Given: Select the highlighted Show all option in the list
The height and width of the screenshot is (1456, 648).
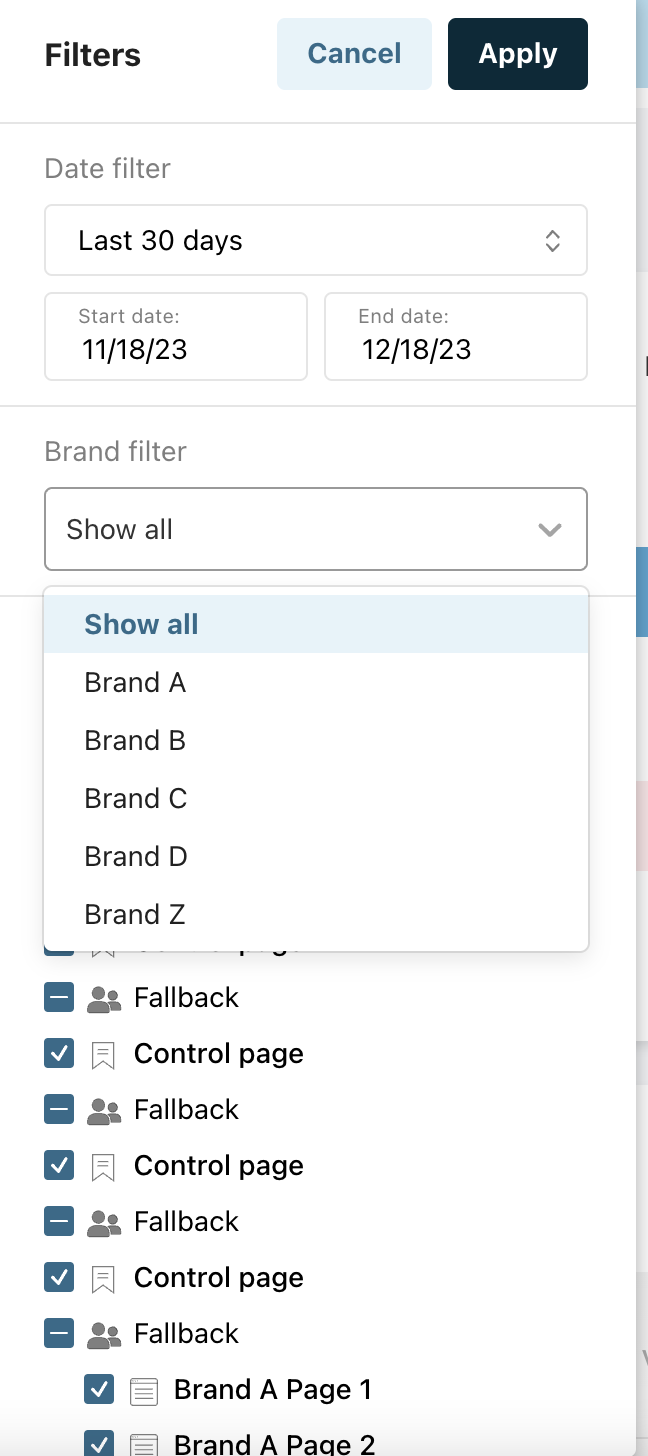Looking at the screenshot, I should 141,625.
